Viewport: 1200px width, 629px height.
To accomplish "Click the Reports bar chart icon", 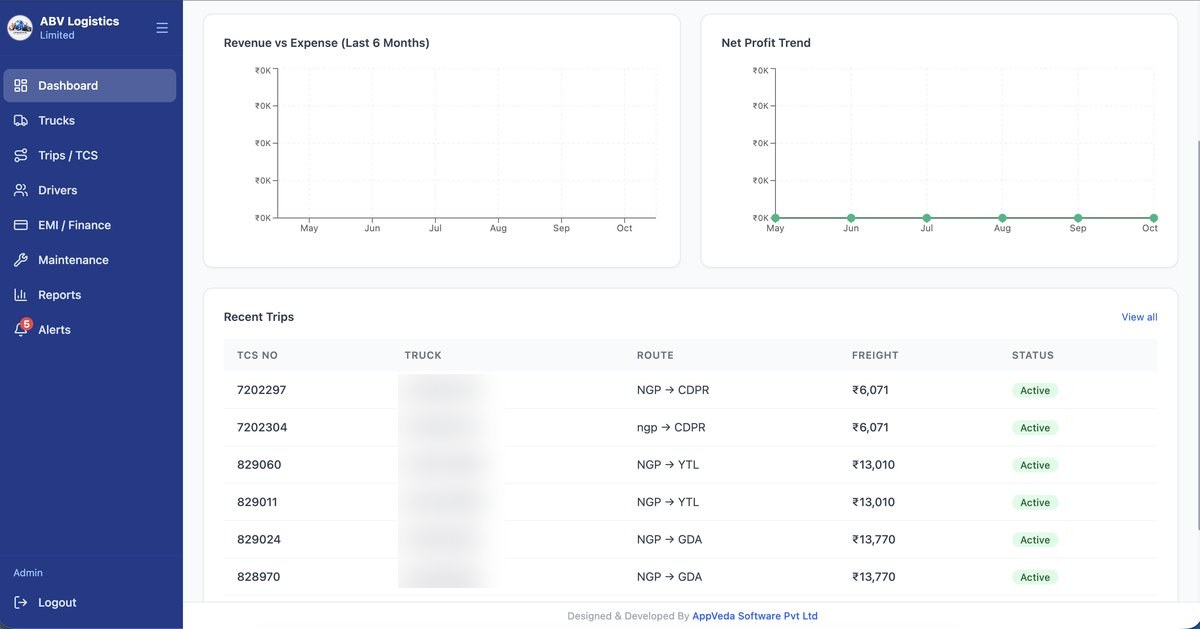I will (20, 295).
